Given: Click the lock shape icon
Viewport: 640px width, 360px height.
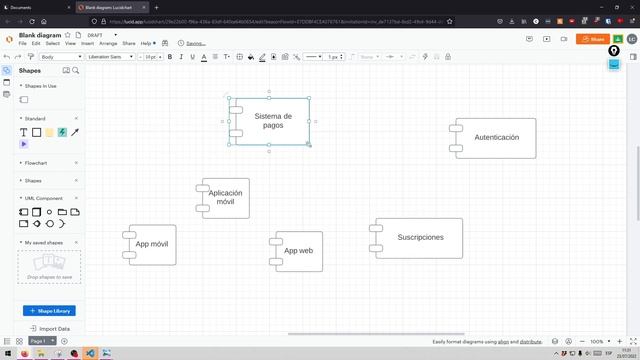Looking at the screenshot, I should pos(448,57).
